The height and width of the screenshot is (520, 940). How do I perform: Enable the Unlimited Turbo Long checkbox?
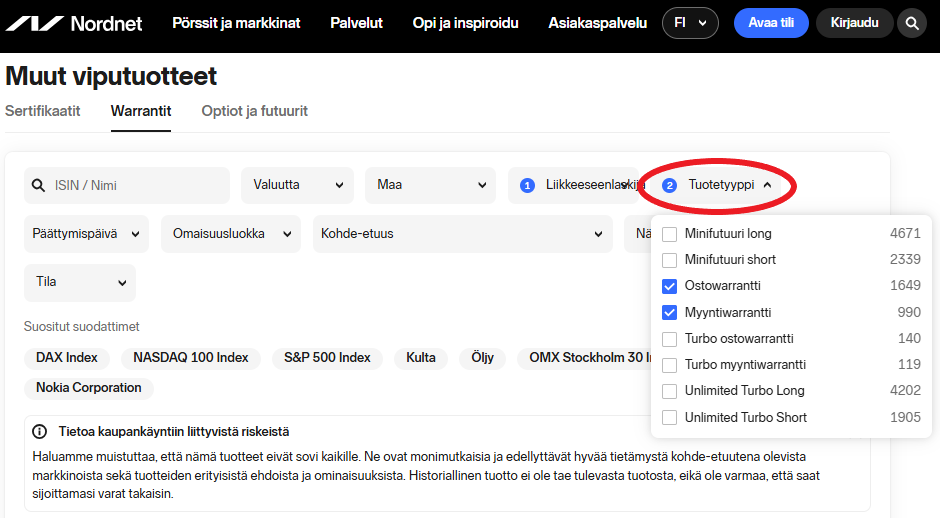(669, 391)
